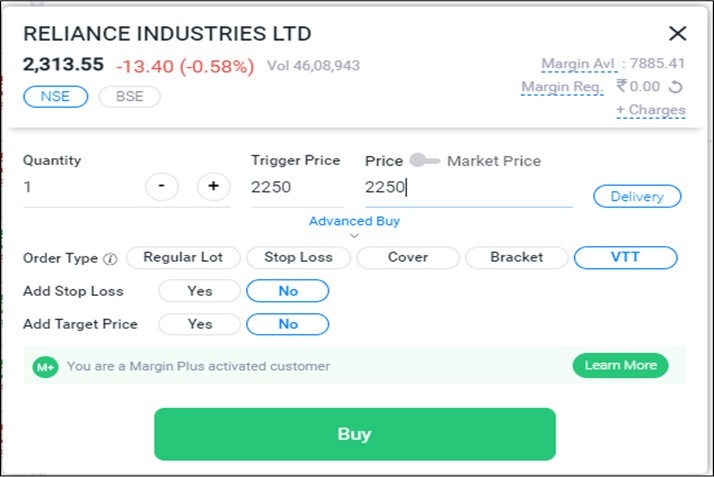Select Yes for Add Stop Loss
This screenshot has width=714, height=477.
coord(199,291)
